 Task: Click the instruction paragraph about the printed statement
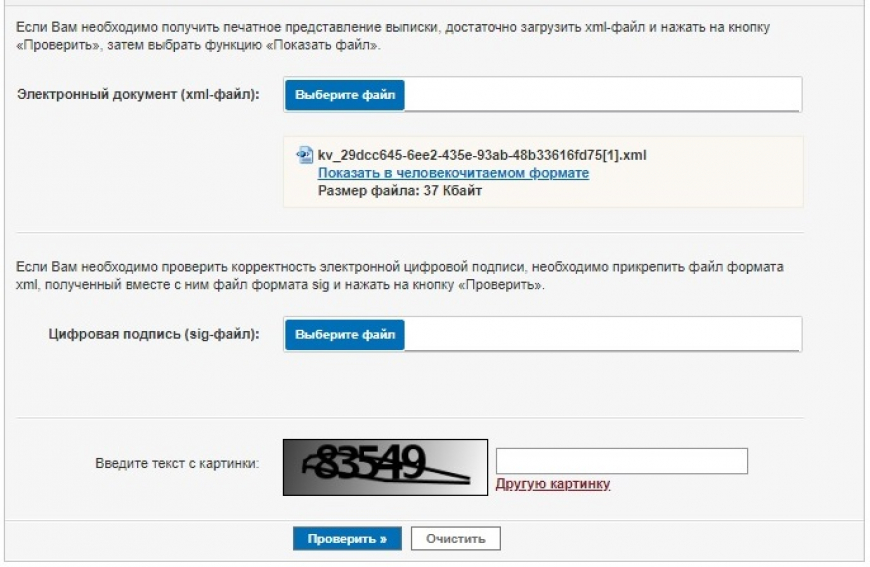point(400,37)
